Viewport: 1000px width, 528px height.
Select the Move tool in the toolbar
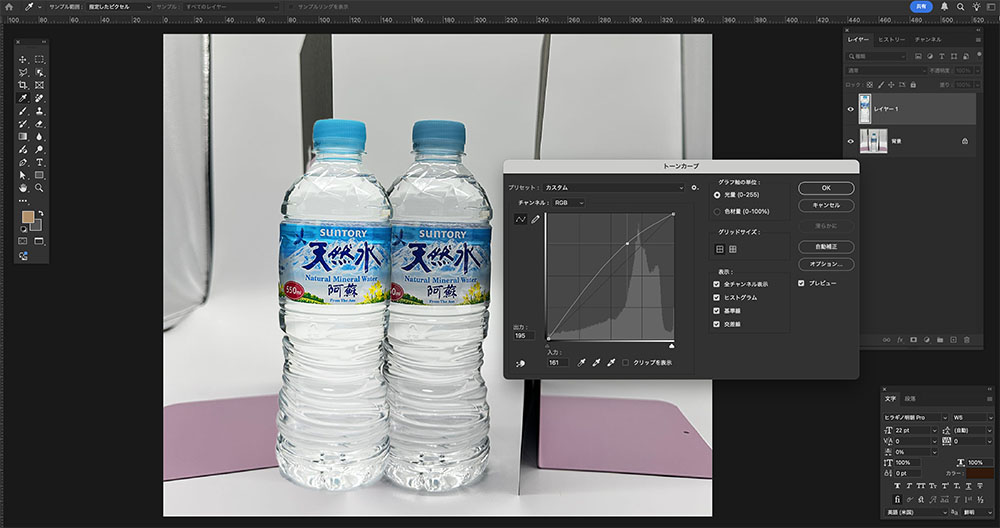[x=23, y=60]
